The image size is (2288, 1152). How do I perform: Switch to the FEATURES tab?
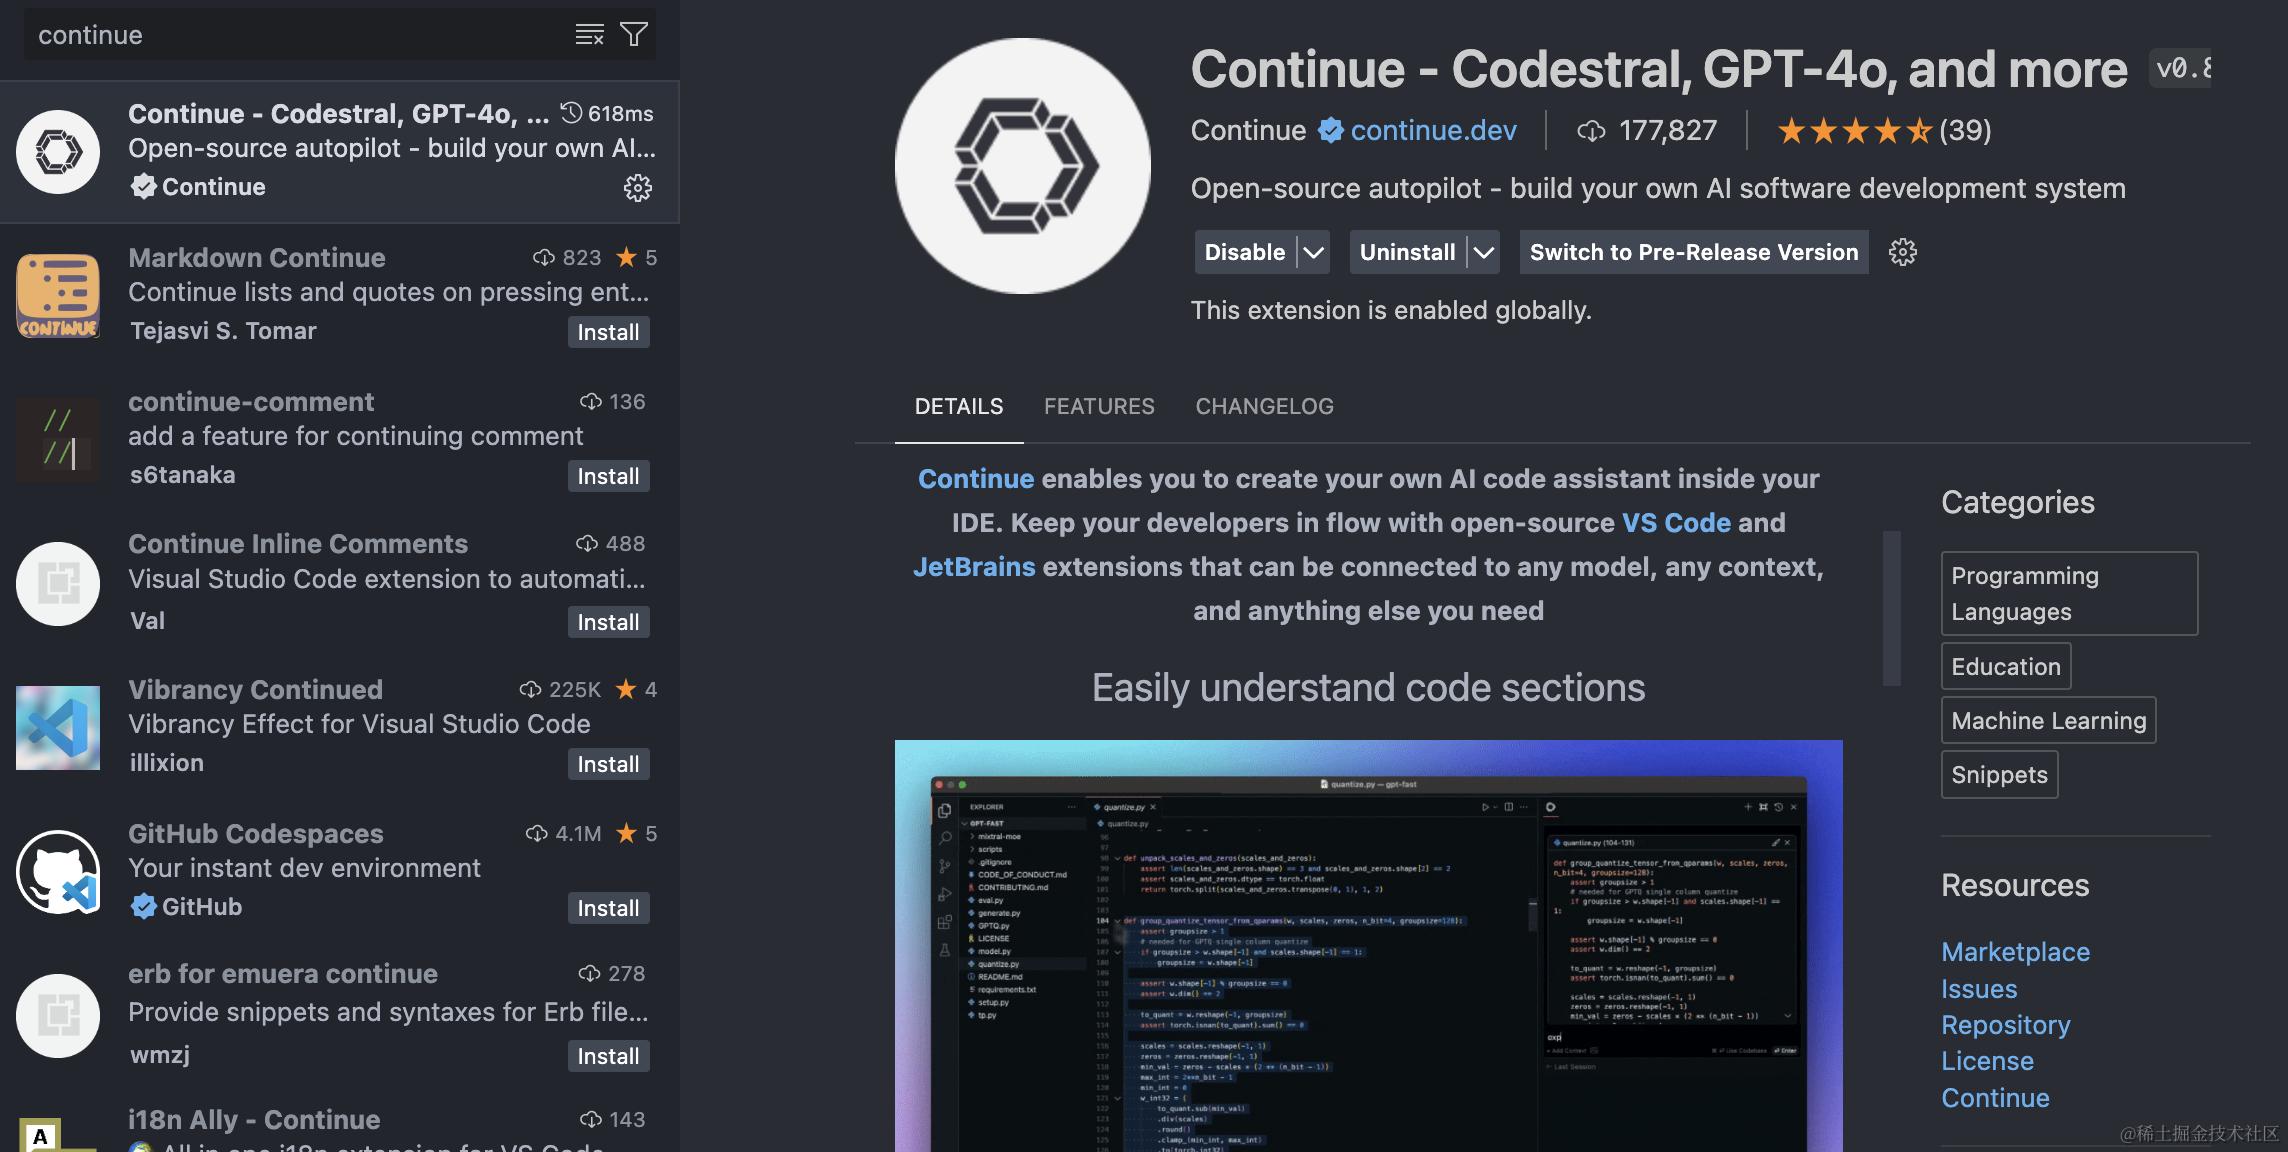(1099, 406)
